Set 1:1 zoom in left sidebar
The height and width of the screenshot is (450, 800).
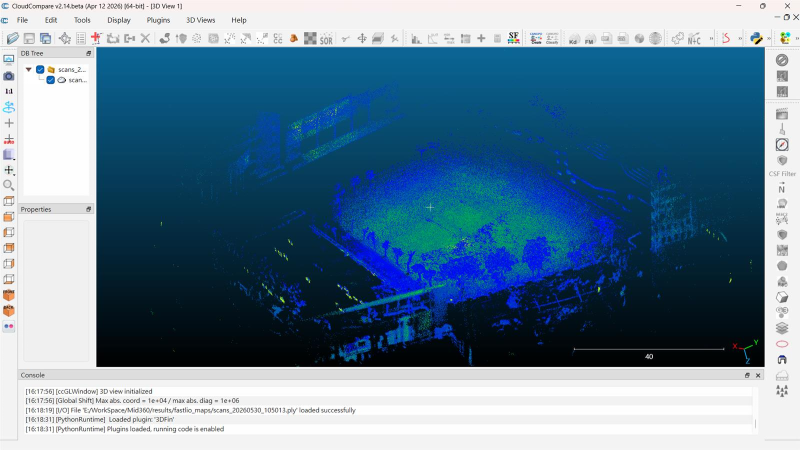(x=9, y=91)
